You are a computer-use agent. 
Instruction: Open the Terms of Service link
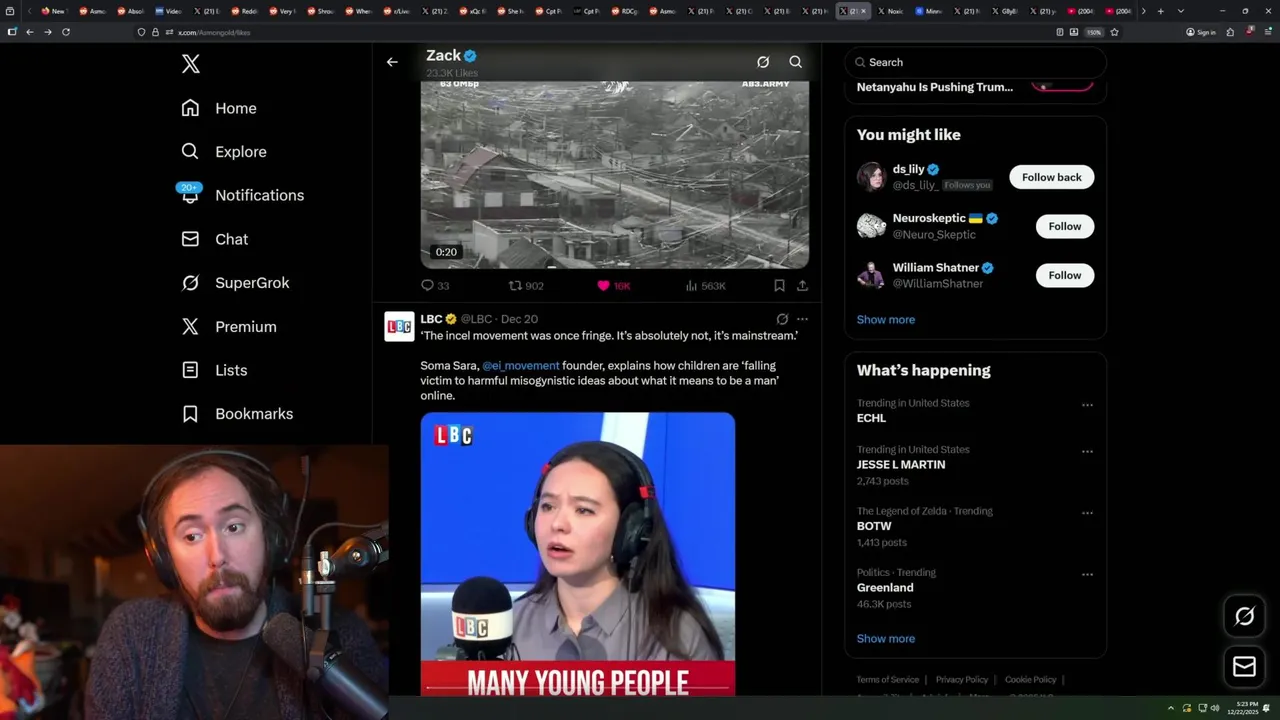(887, 680)
